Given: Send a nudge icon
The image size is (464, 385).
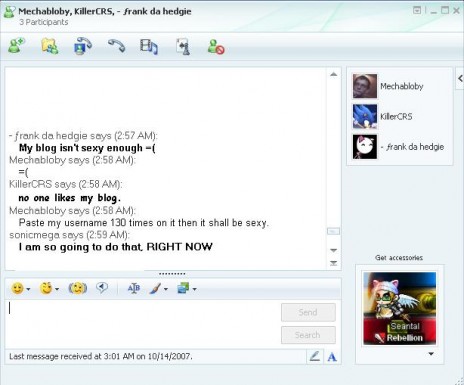Looking at the screenshot, I should 78,288.
